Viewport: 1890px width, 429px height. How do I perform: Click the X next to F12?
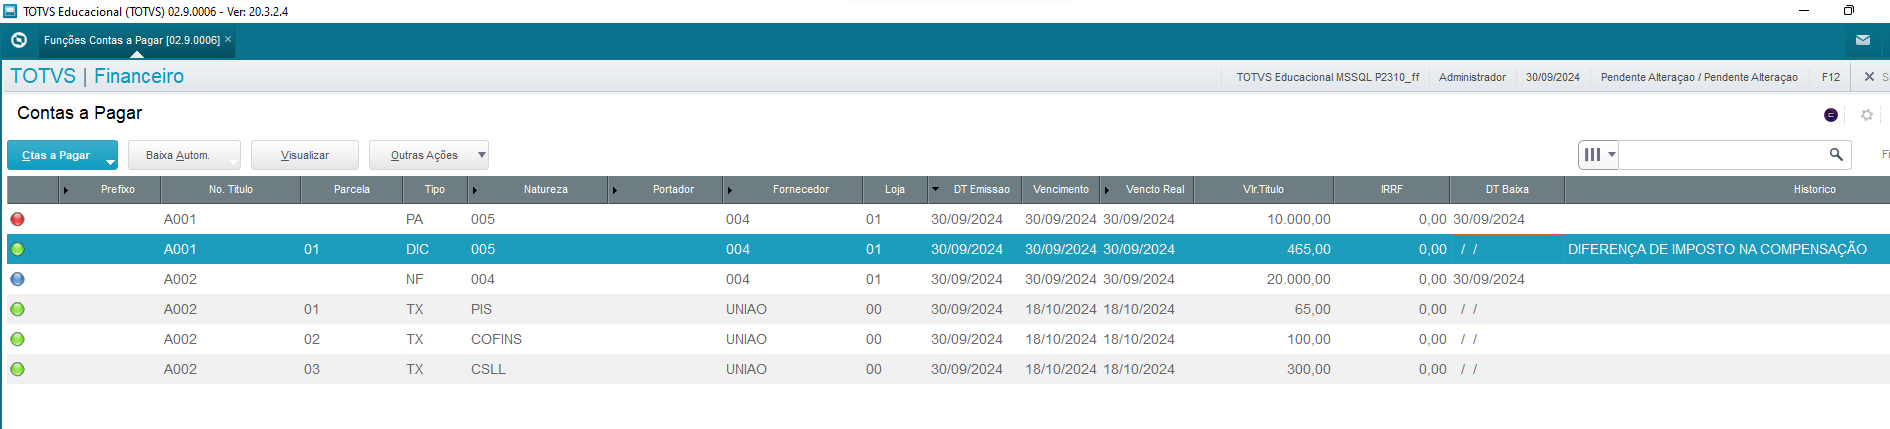[1869, 76]
